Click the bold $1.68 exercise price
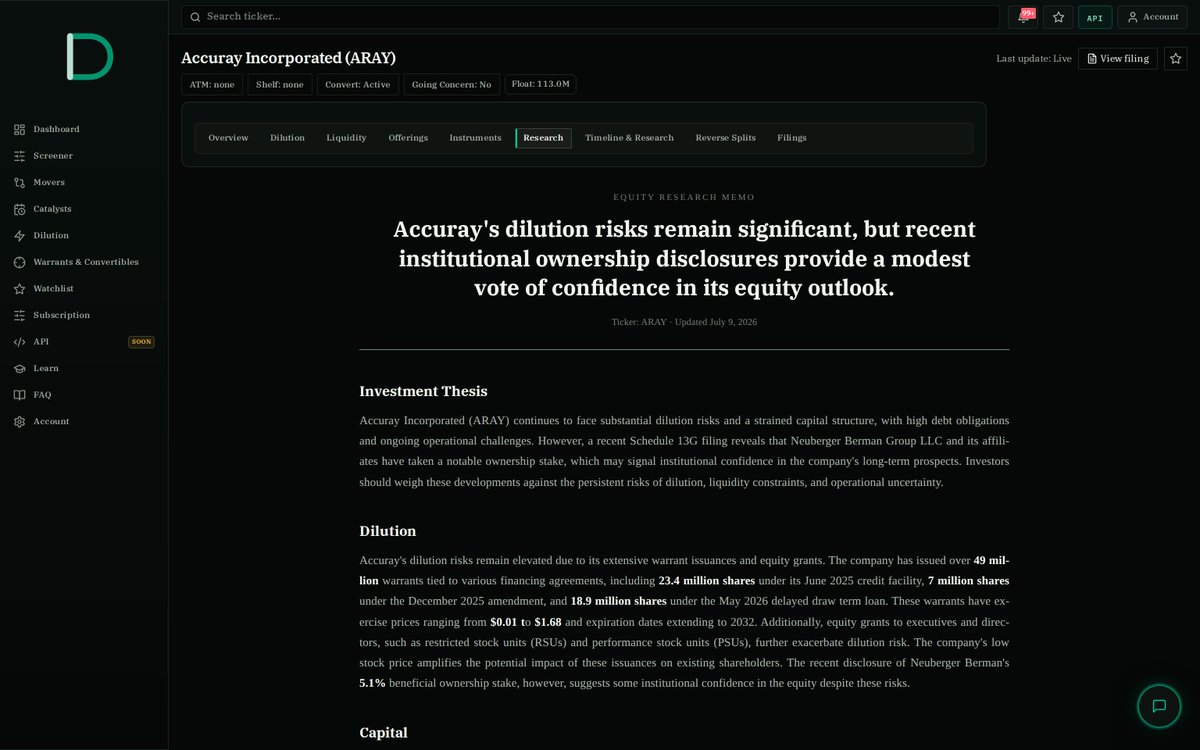 click(x=548, y=622)
